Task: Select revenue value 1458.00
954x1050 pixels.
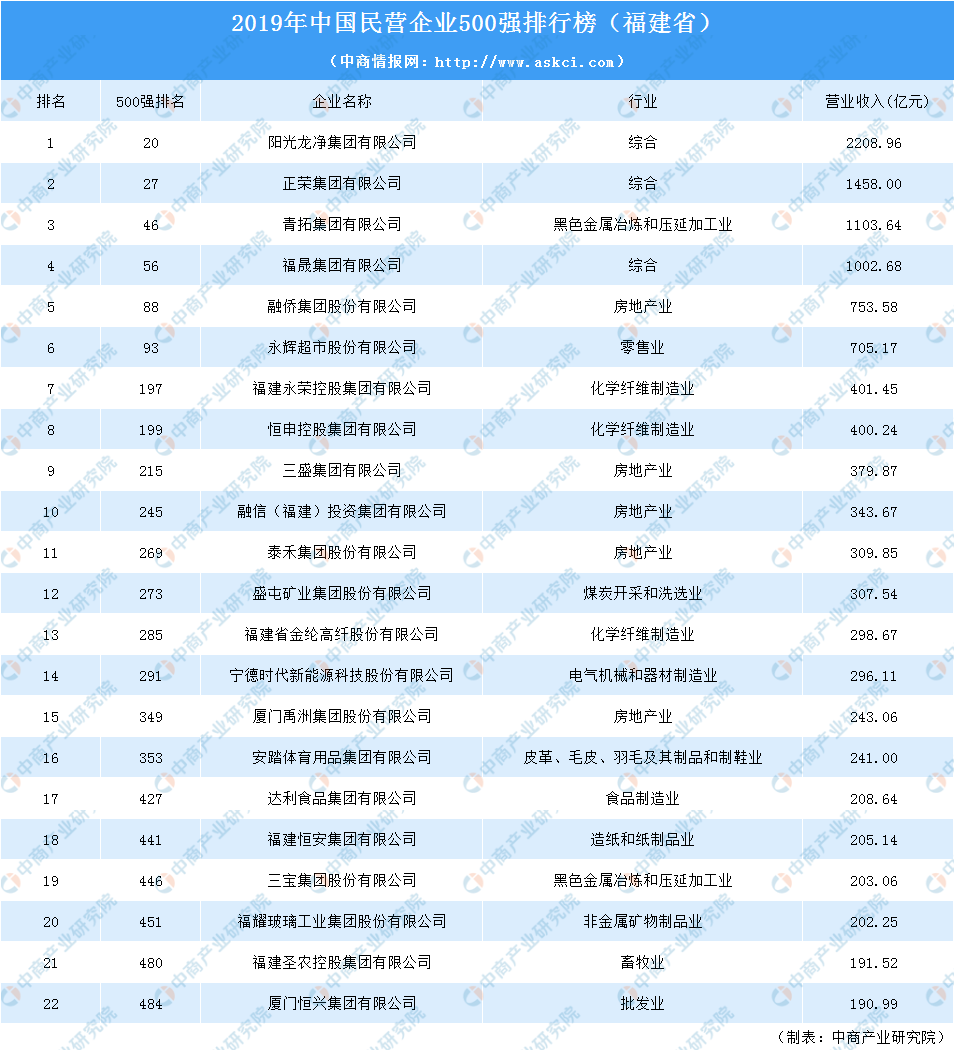Action: click(x=874, y=184)
